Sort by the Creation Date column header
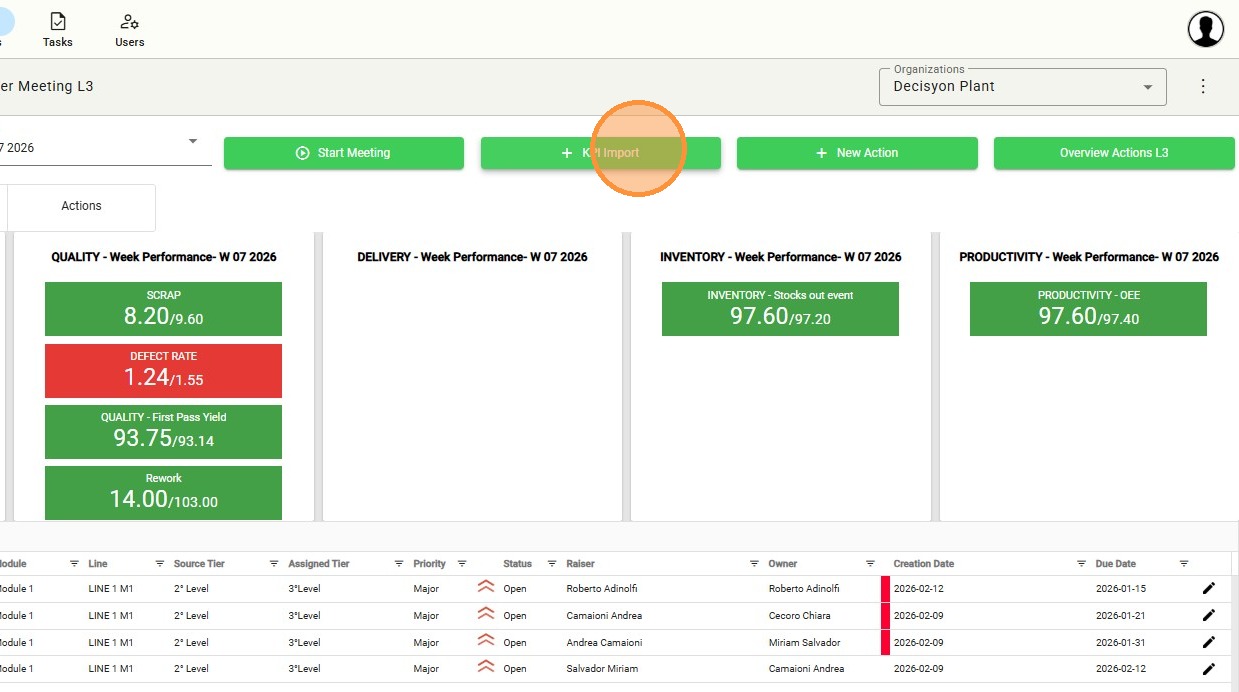1239x692 pixels. pos(924,564)
